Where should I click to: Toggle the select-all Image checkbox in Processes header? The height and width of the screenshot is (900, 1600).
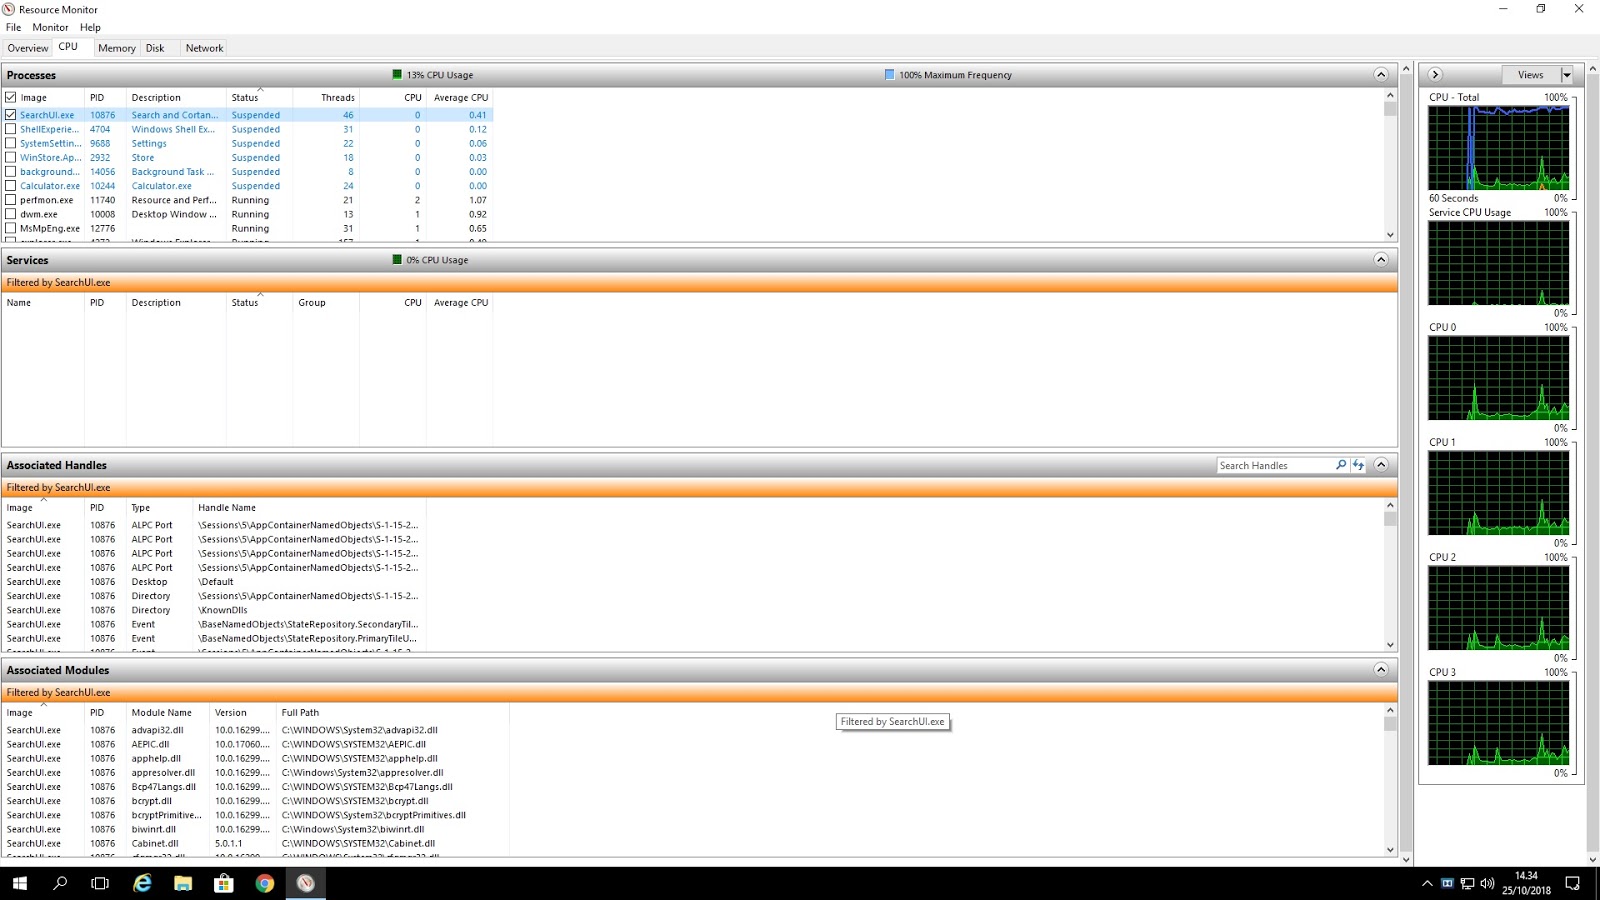pyautogui.click(x=11, y=98)
